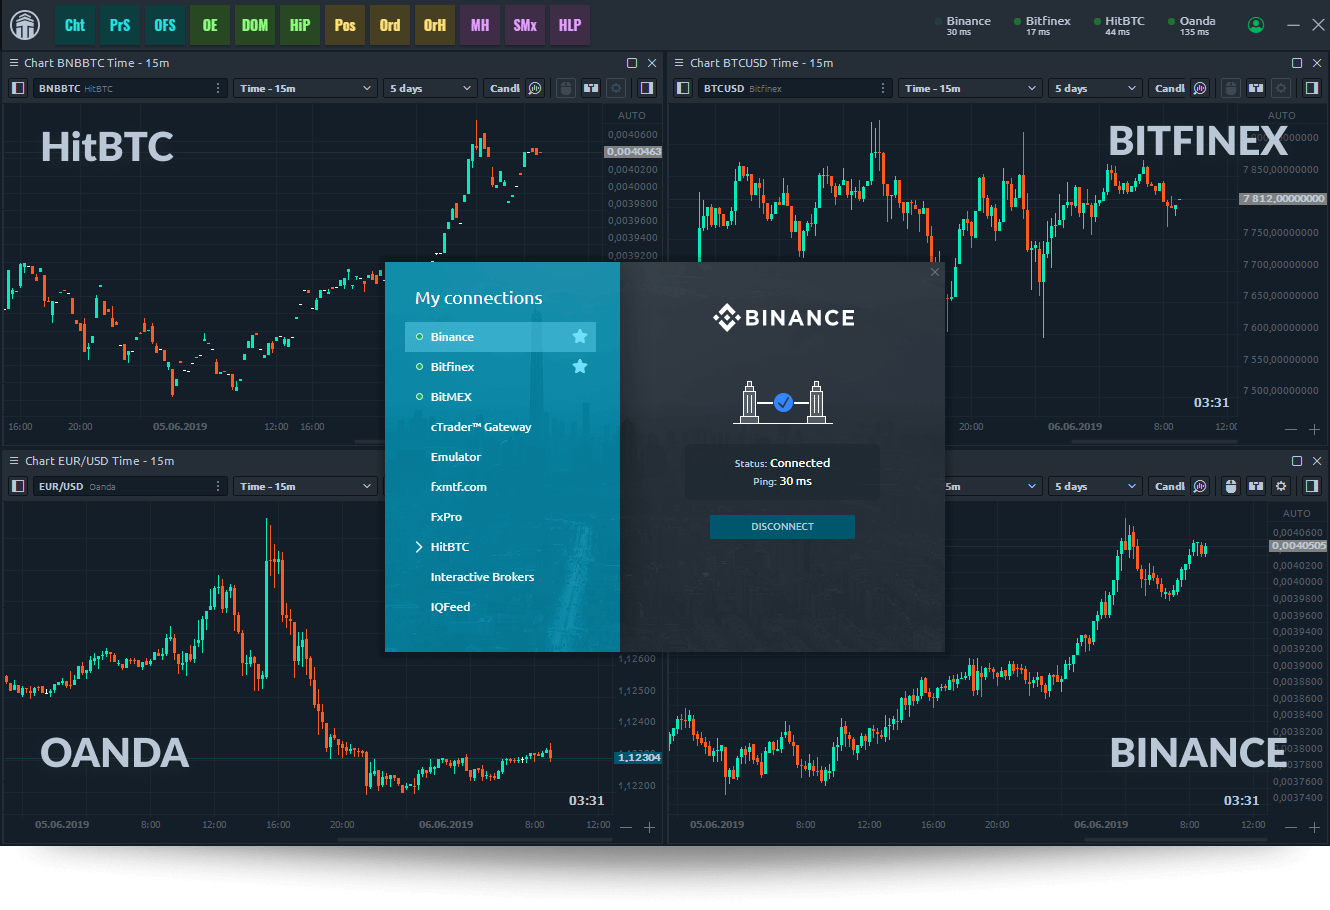Toggle the Bitfinex favorite star

tap(580, 367)
